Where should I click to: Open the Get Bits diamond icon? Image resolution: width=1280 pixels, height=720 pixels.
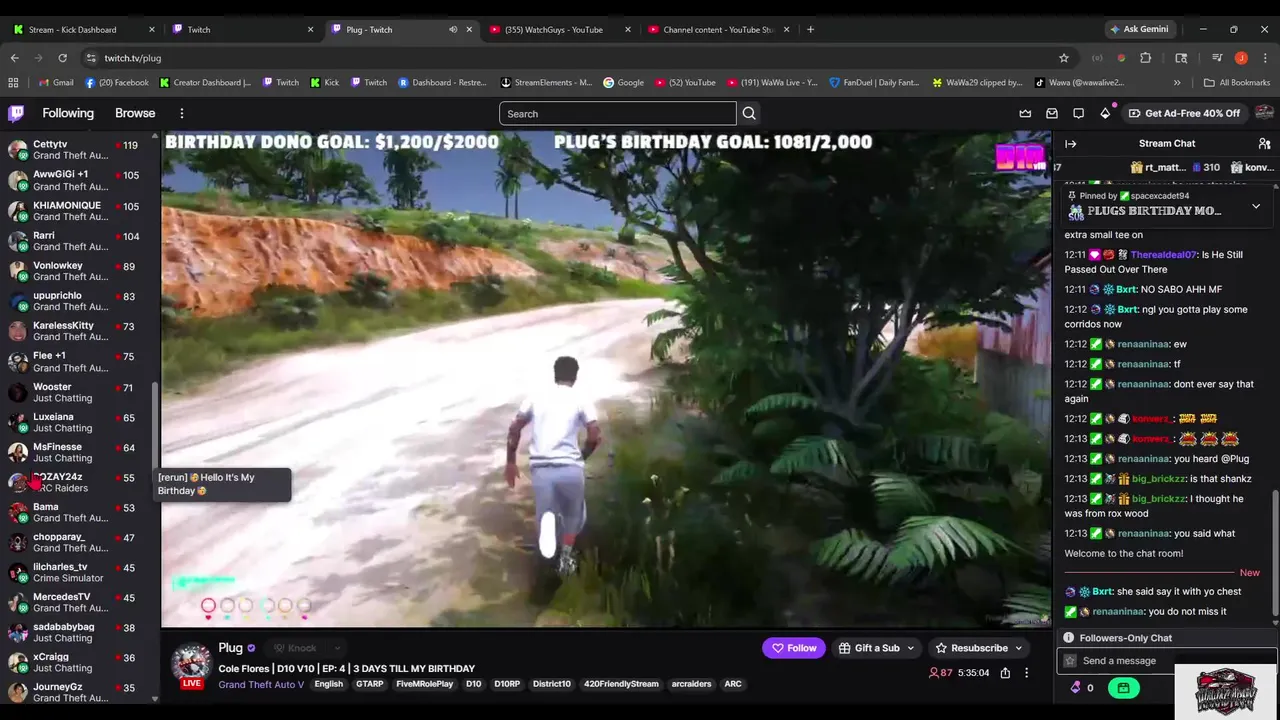coord(1105,113)
